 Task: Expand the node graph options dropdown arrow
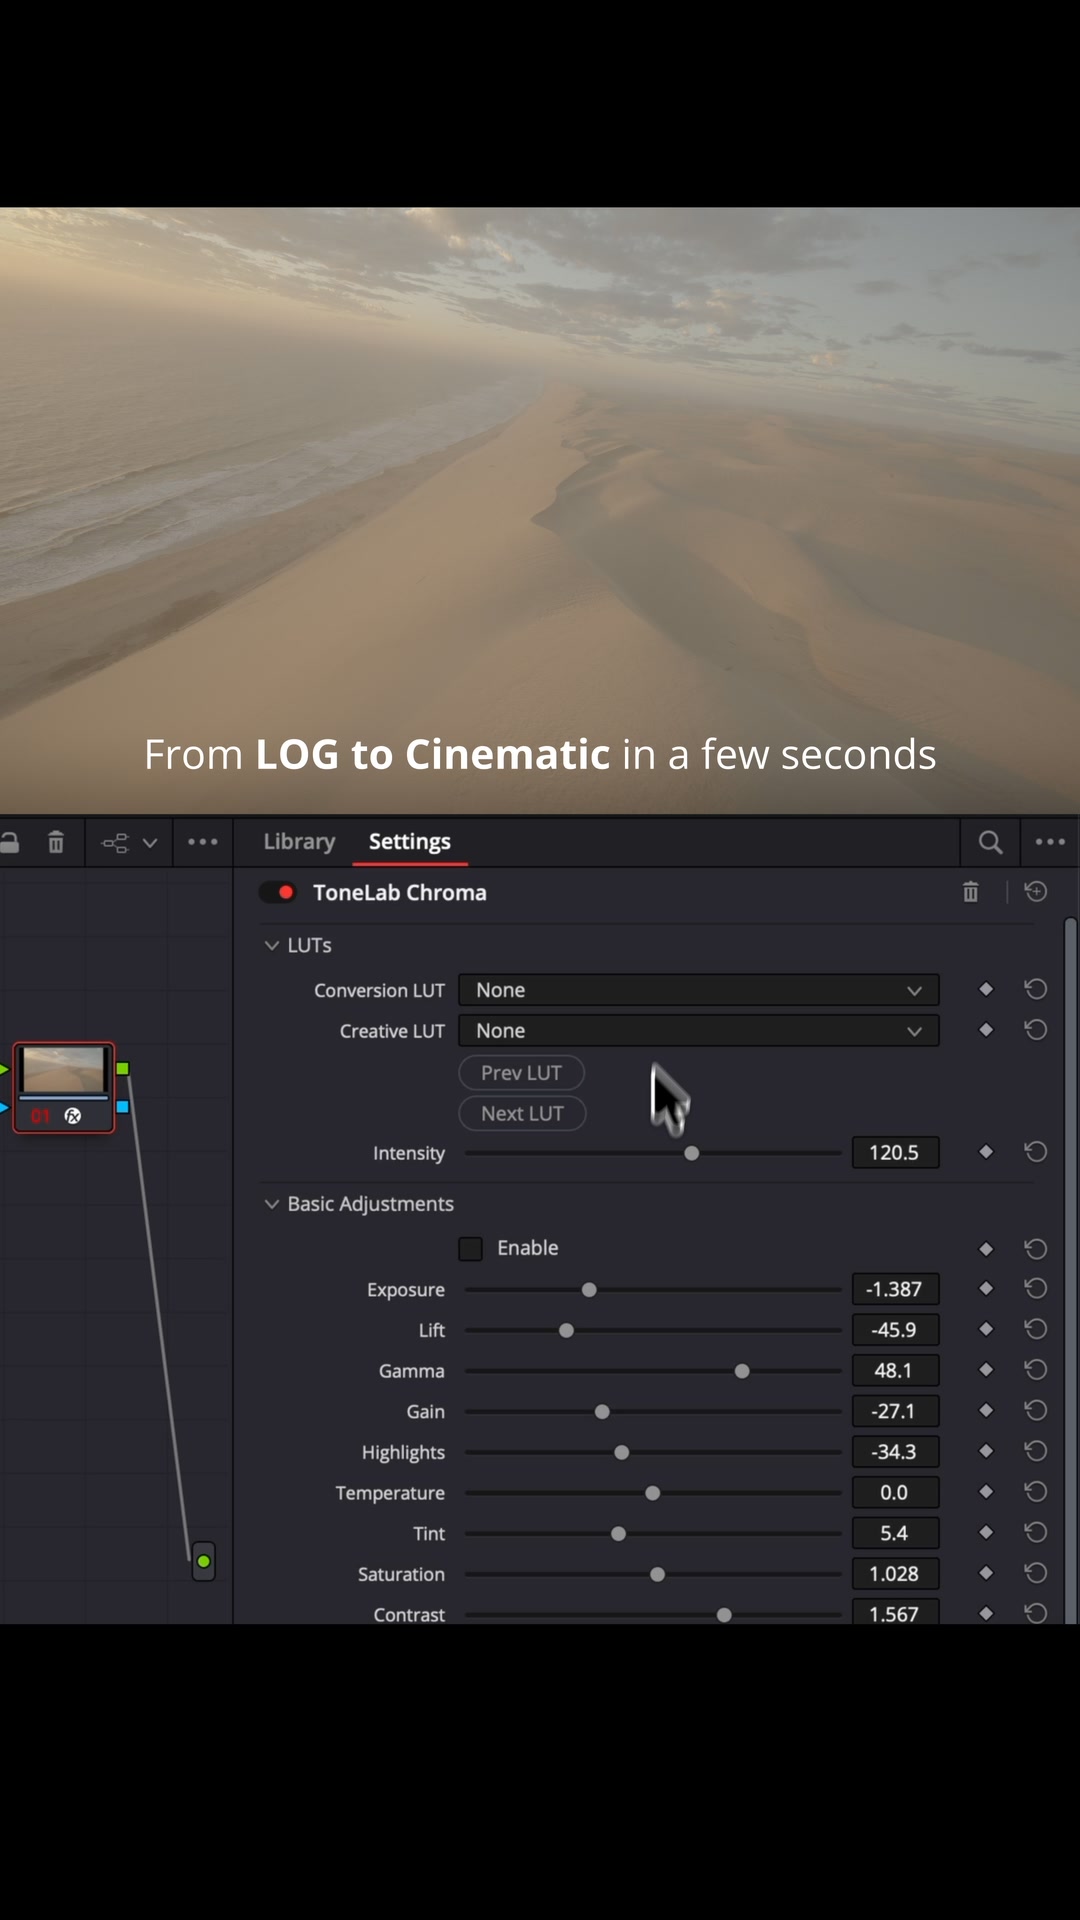pos(150,843)
